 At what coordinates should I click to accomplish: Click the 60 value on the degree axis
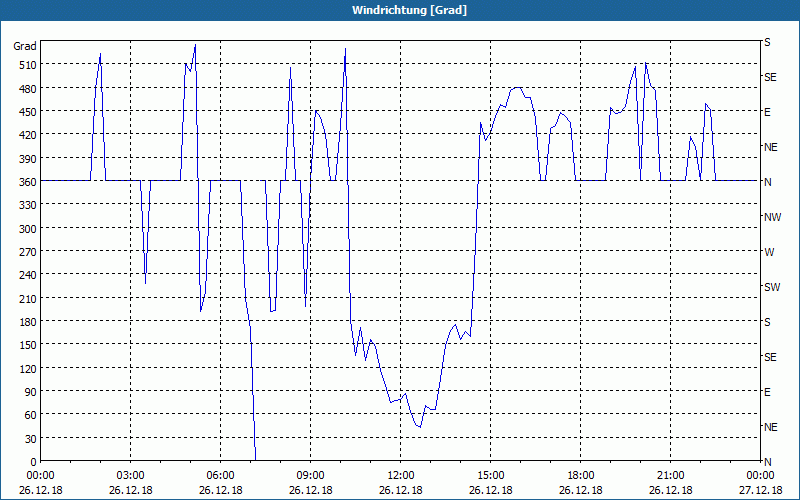pyautogui.click(x=31, y=415)
